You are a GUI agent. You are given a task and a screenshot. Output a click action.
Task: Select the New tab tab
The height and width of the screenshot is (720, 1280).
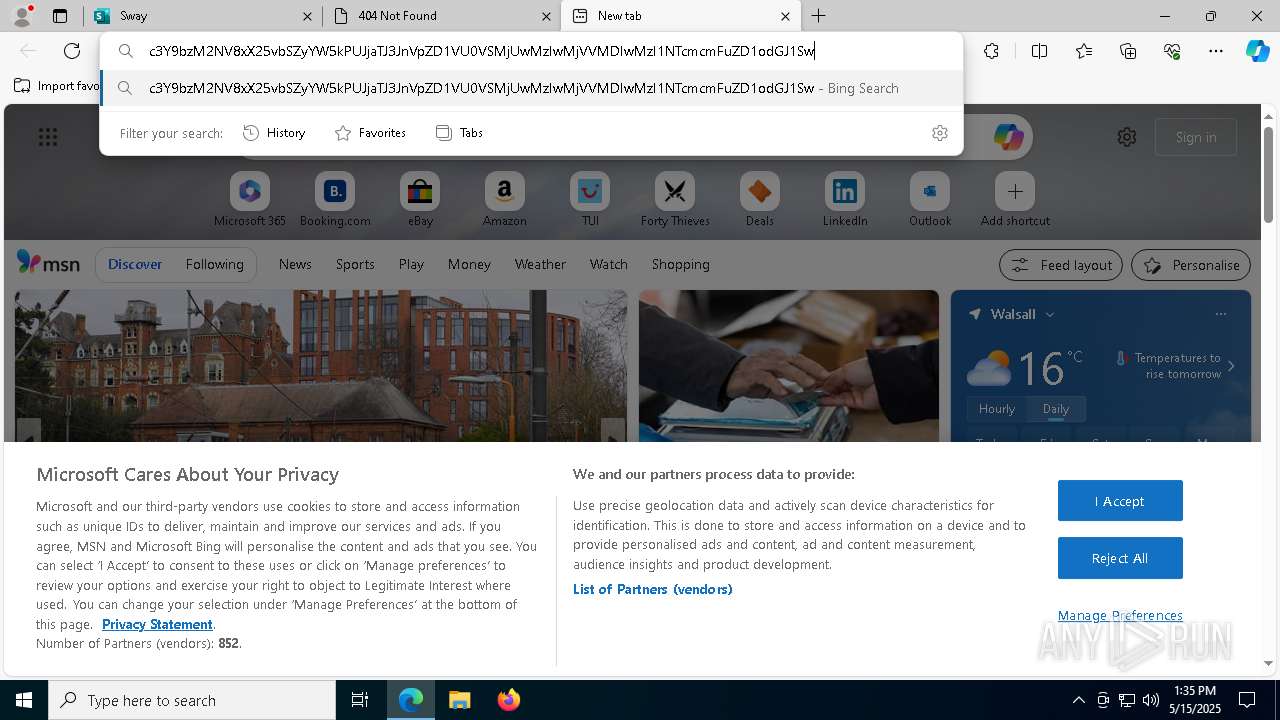click(x=680, y=16)
